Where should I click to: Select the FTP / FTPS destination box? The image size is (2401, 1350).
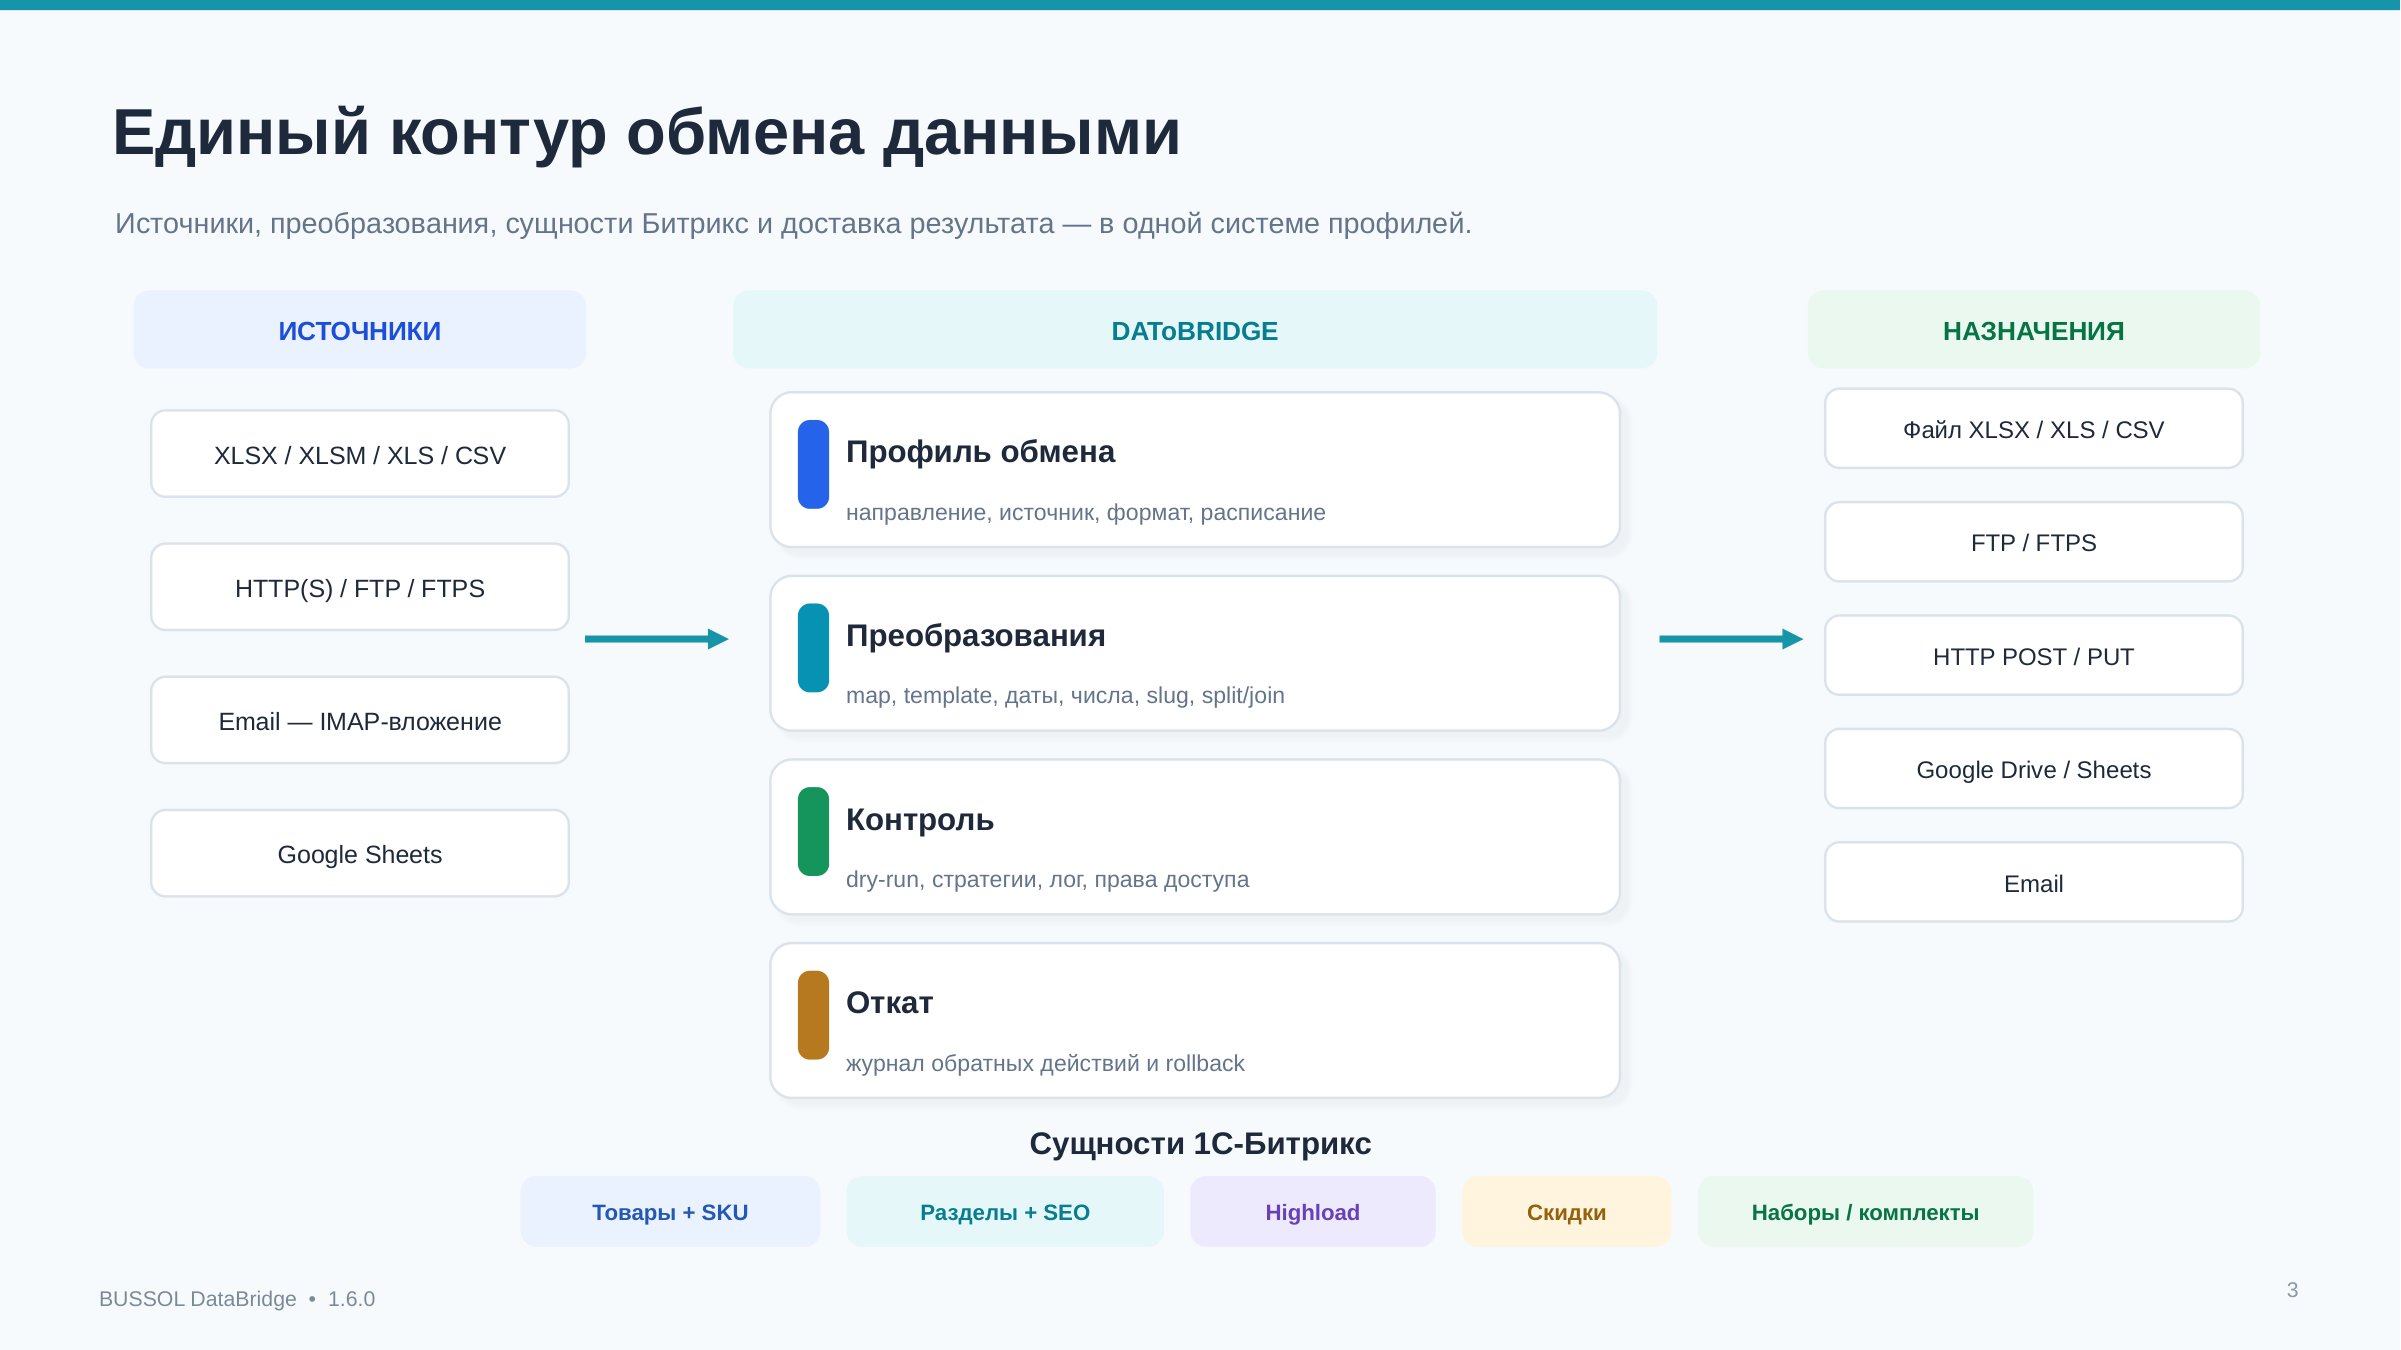click(x=2033, y=542)
